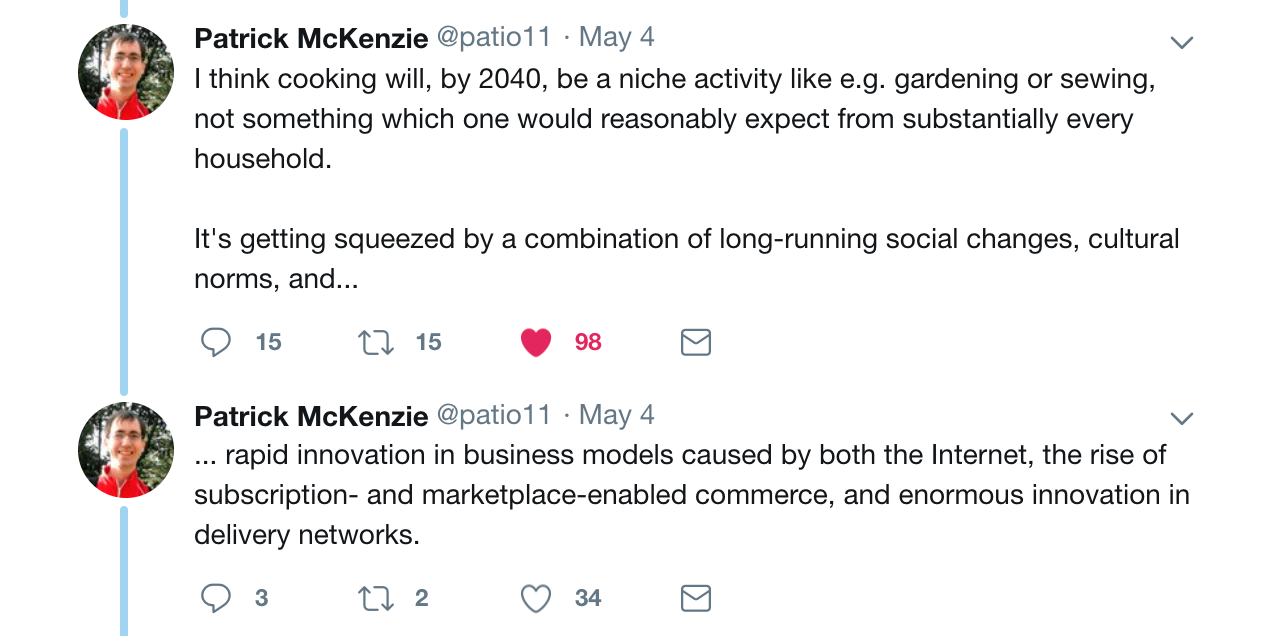Toggle off the liked heart on the top tweet
This screenshot has width=1276, height=636.
pyautogui.click(x=536, y=341)
